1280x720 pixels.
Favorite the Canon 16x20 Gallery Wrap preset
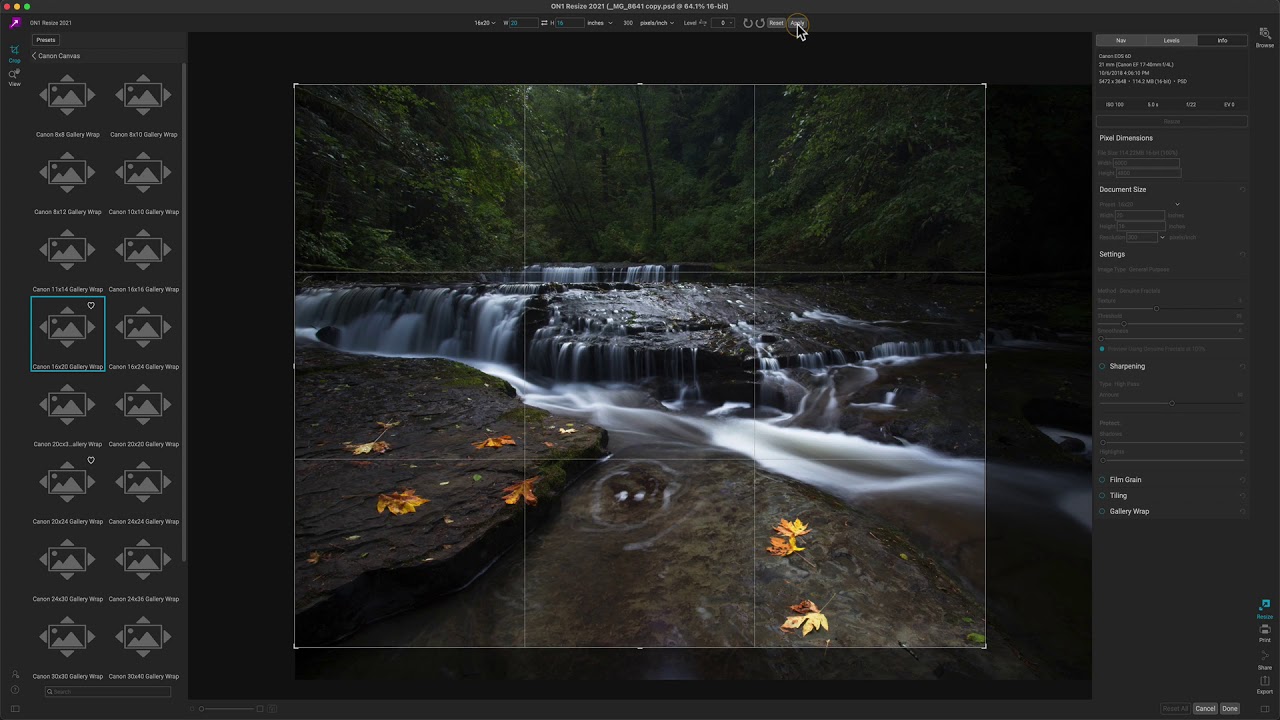point(91,306)
